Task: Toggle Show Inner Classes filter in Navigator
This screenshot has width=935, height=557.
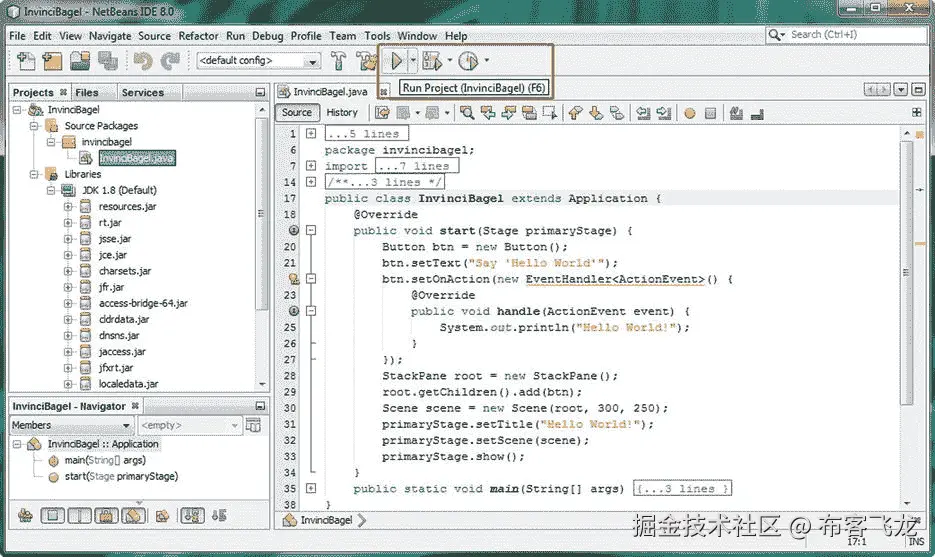Action: pyautogui.click(x=134, y=515)
